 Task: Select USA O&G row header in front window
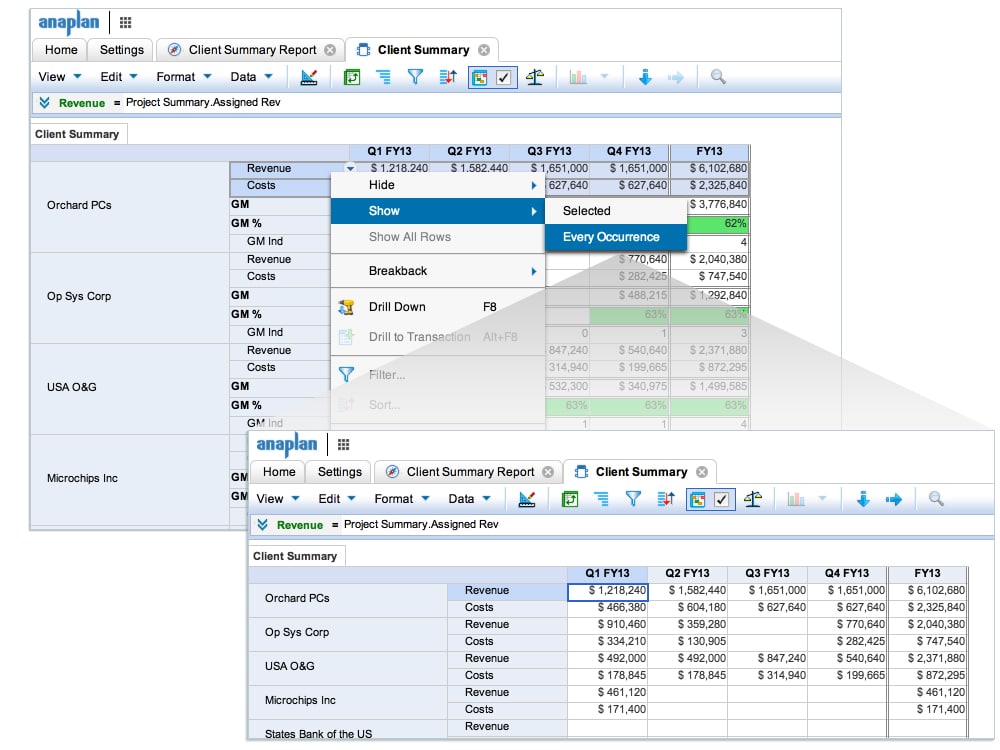pos(348,667)
